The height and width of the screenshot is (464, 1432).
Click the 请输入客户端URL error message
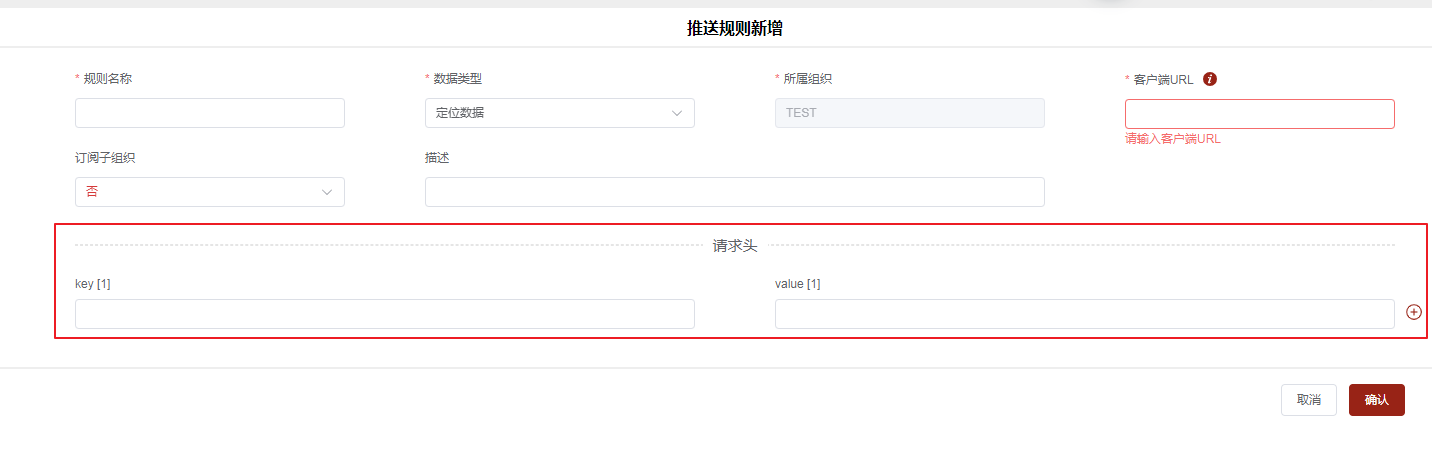click(x=1172, y=139)
